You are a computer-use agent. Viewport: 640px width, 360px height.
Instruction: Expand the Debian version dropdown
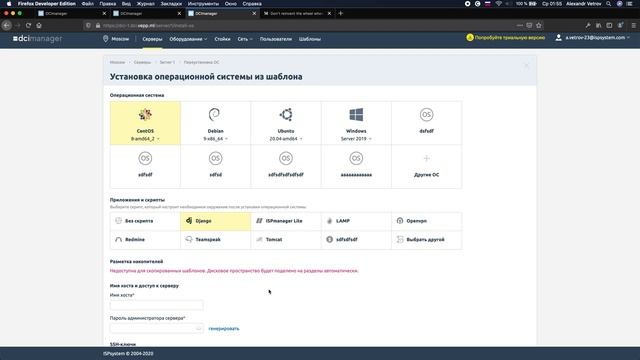[x=216, y=139]
